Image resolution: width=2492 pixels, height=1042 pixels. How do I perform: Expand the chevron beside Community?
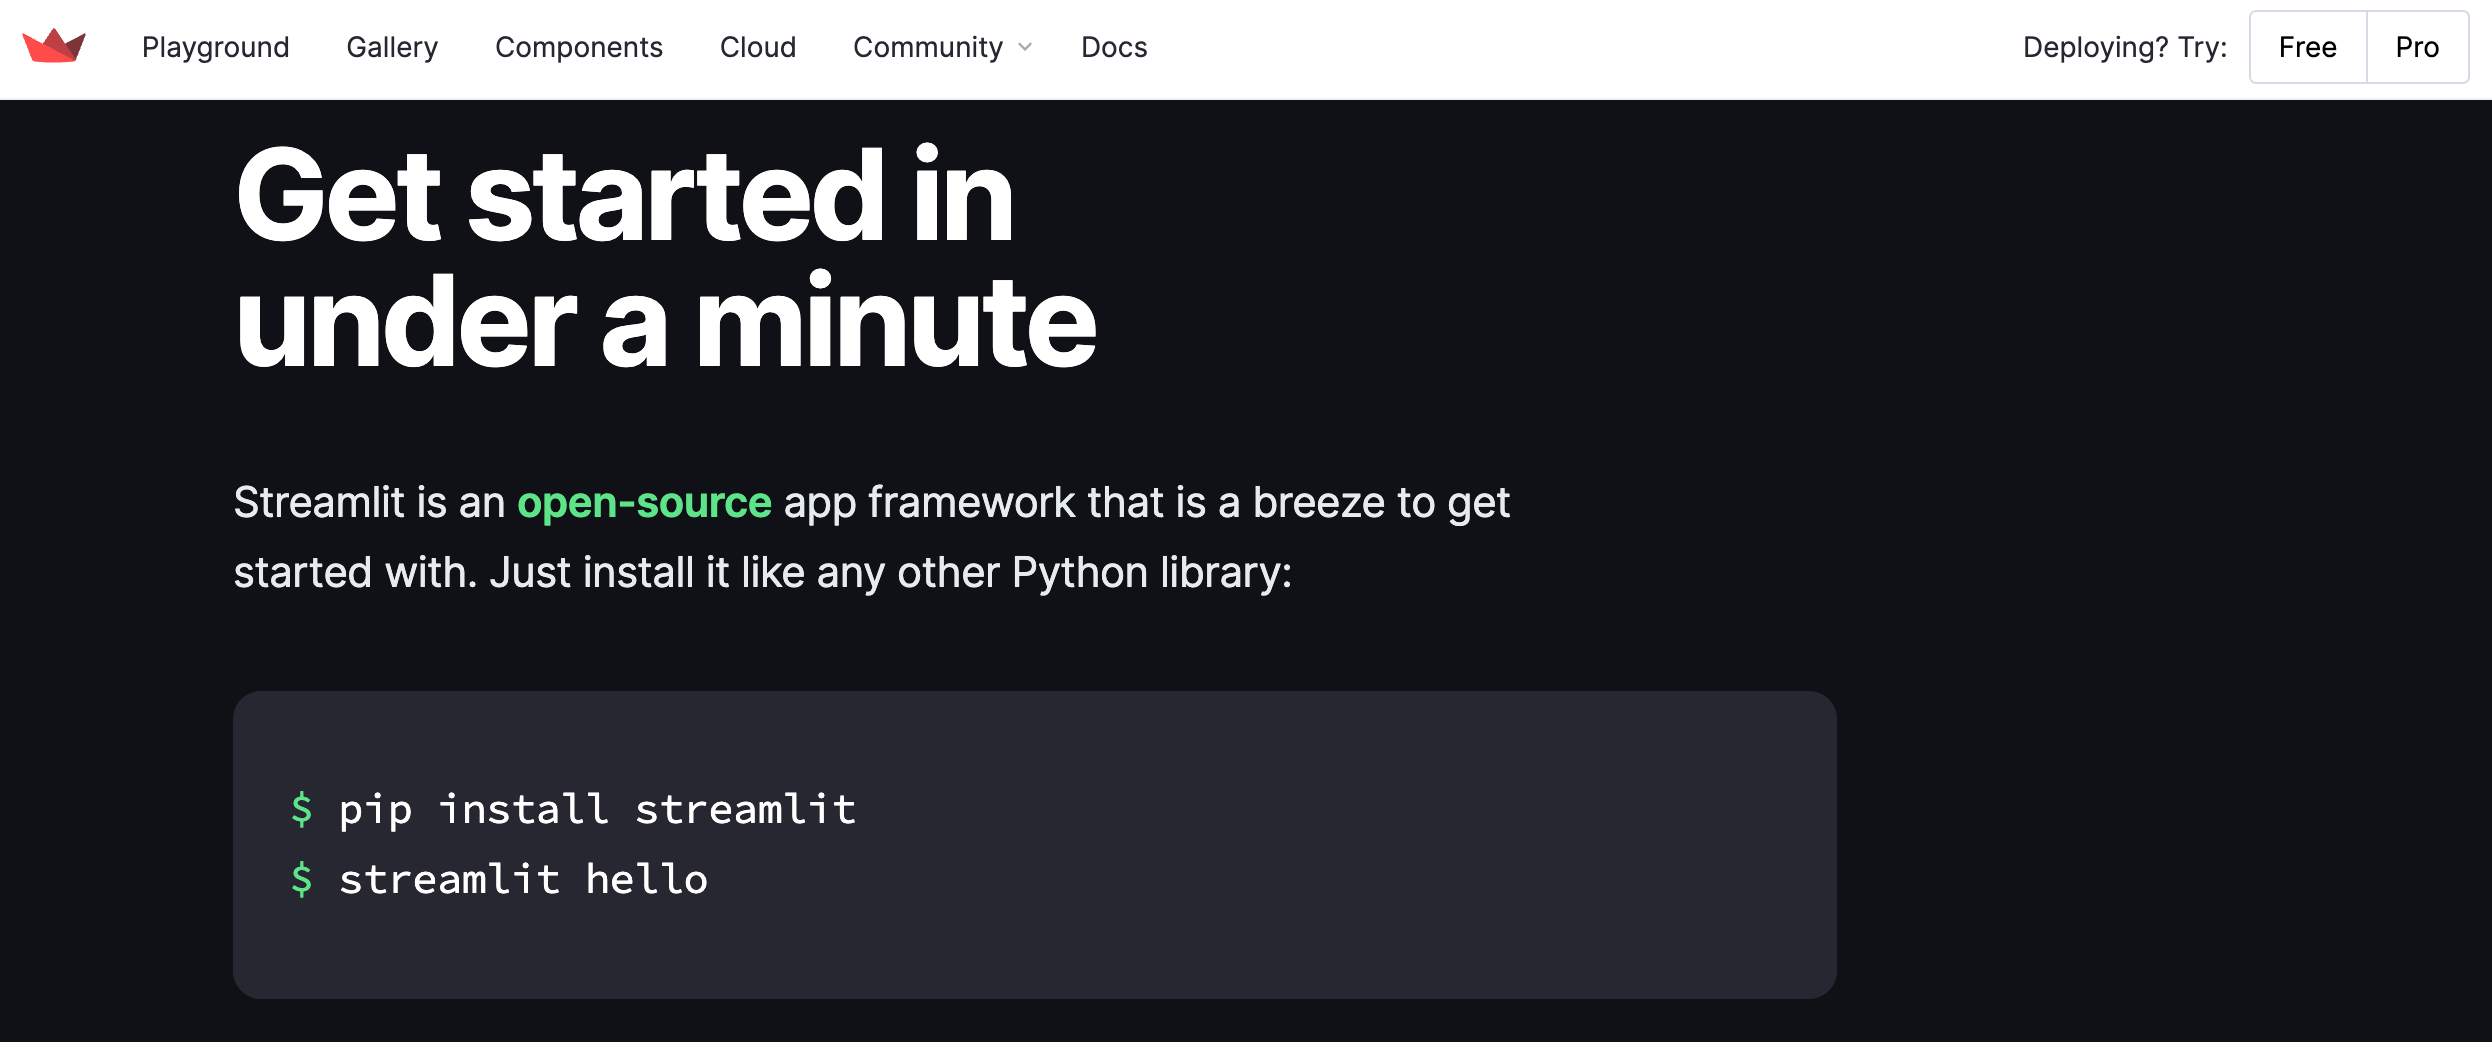click(1025, 47)
